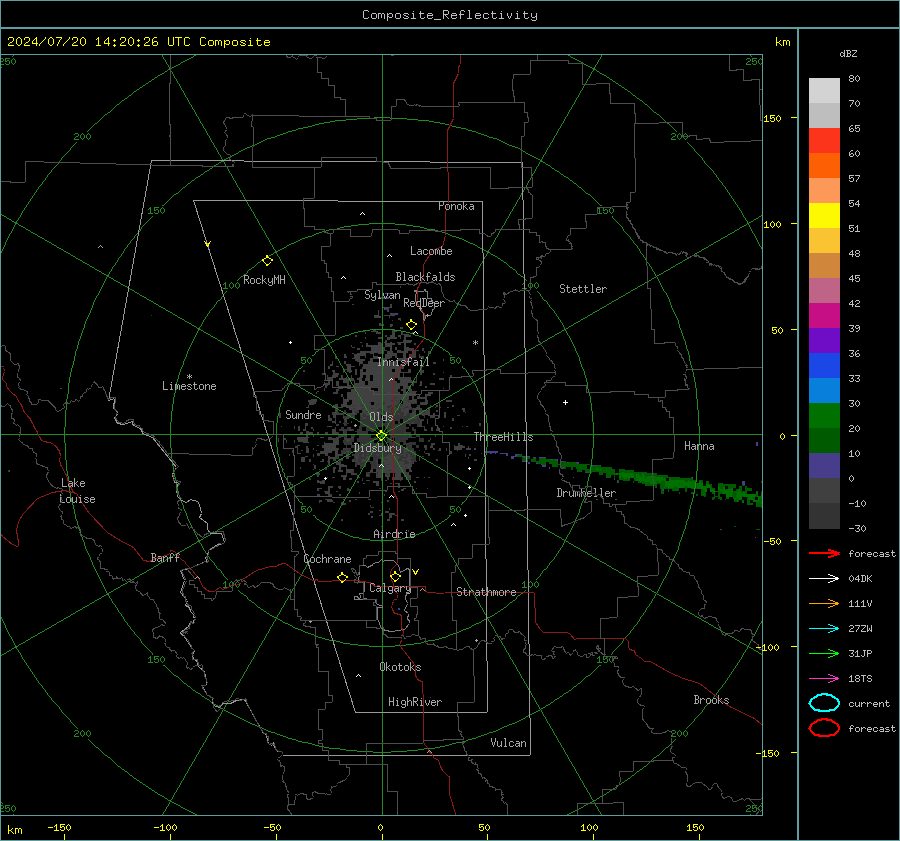Click the Strathmore town label
Image resolution: width=900 pixels, height=841 pixels.
point(486,592)
